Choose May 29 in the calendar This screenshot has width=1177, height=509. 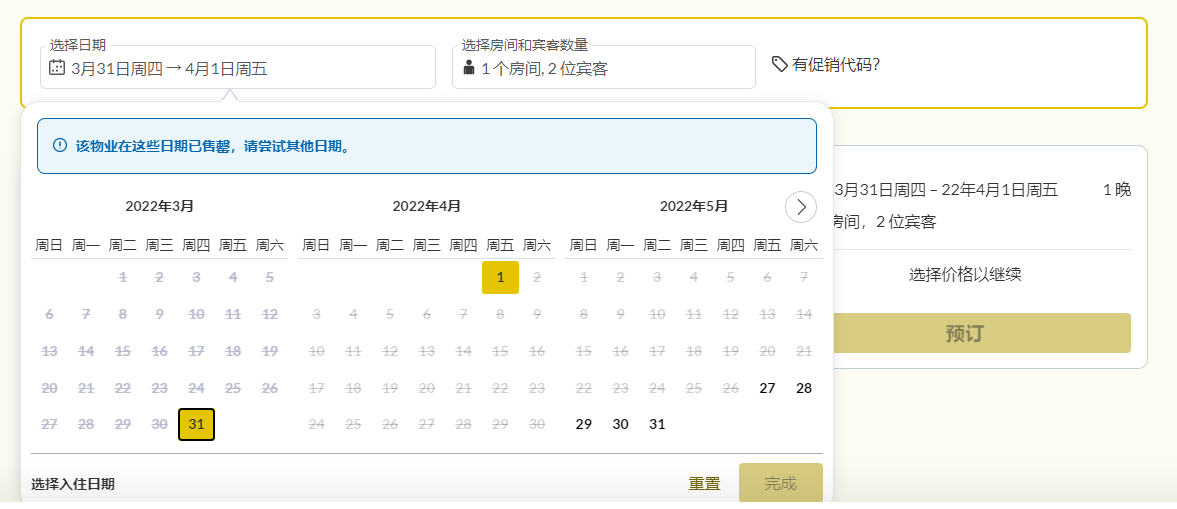tap(584, 424)
